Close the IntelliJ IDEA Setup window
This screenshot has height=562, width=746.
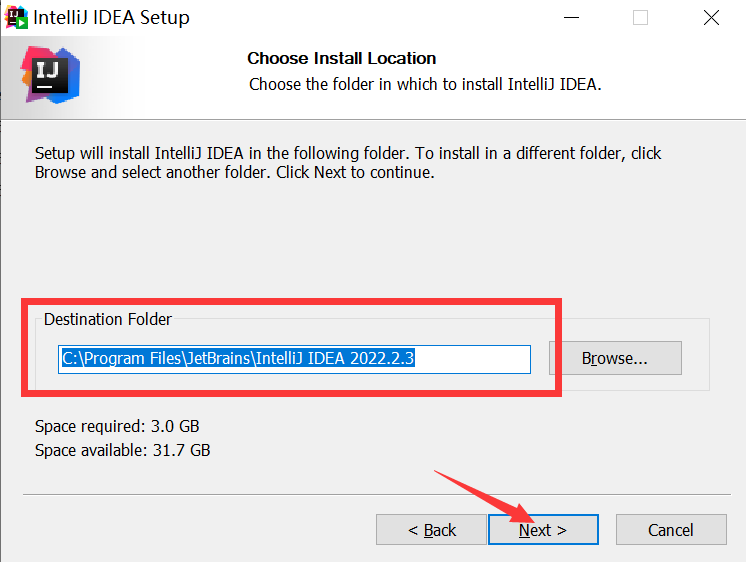click(x=710, y=17)
